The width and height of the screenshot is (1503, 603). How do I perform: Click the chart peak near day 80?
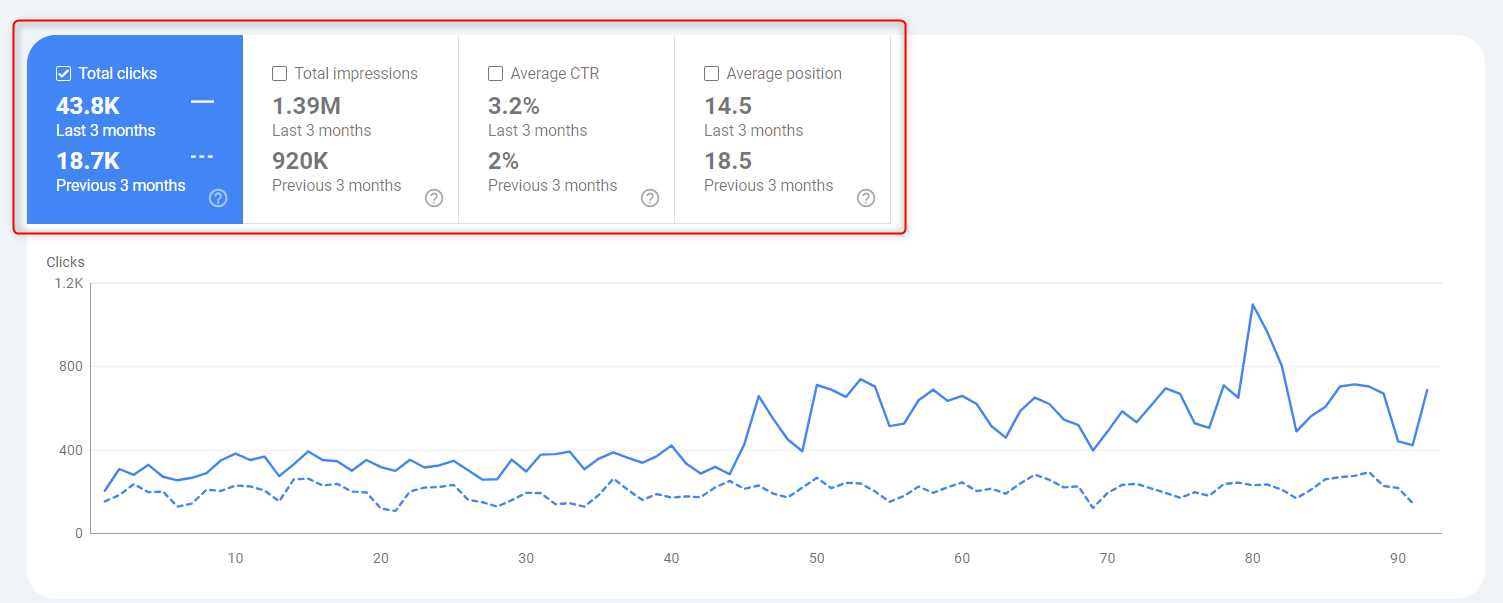(1253, 304)
